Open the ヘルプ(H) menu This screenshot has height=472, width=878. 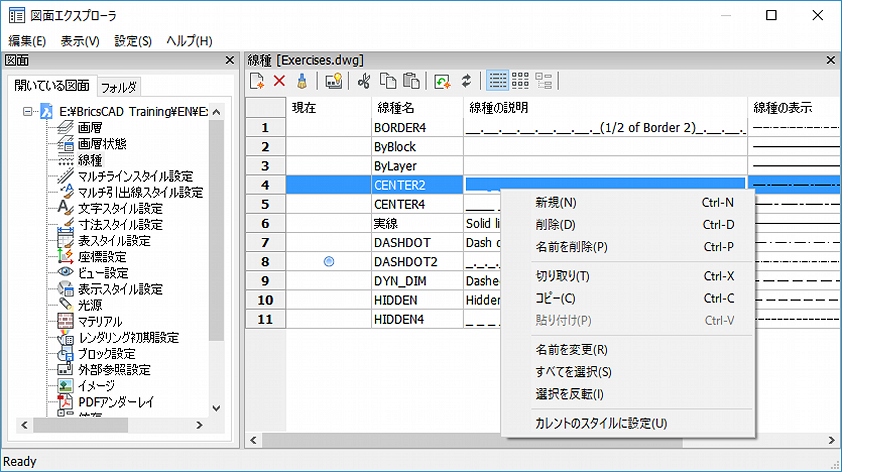(x=189, y=41)
